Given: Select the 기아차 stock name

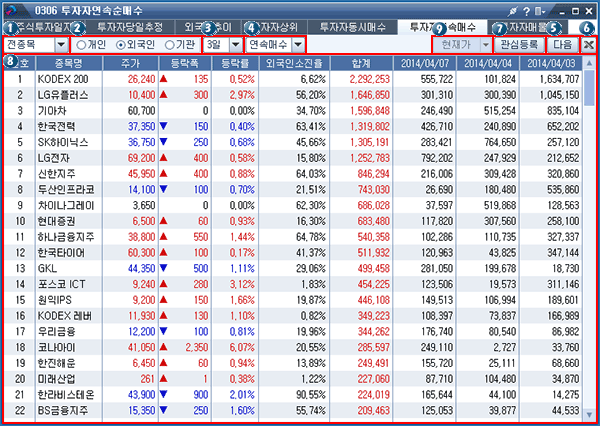Looking at the screenshot, I should (52, 111).
